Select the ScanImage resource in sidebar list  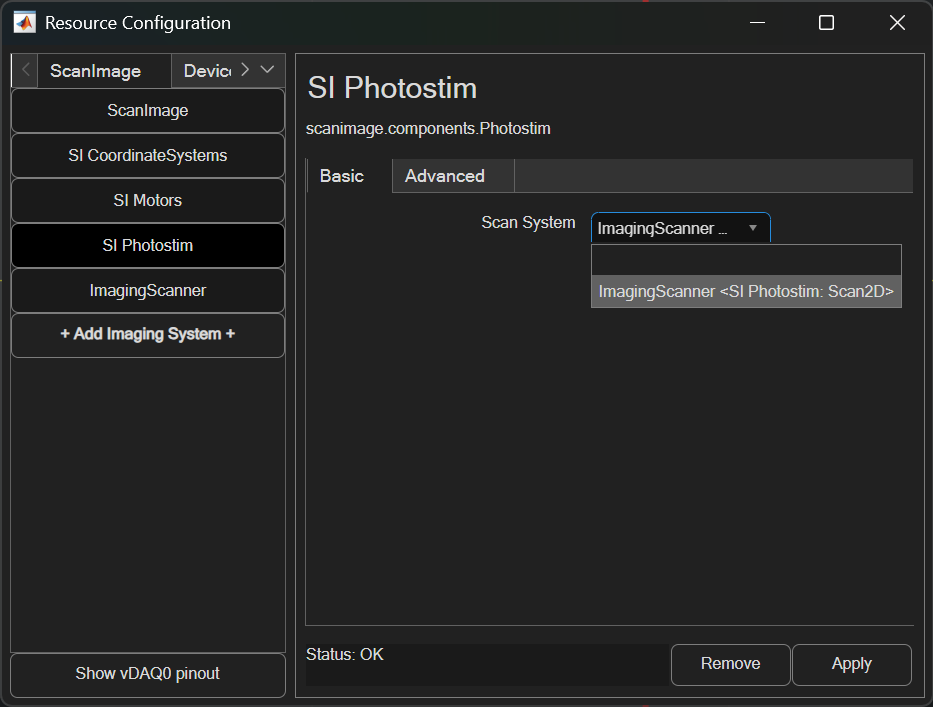coord(148,111)
